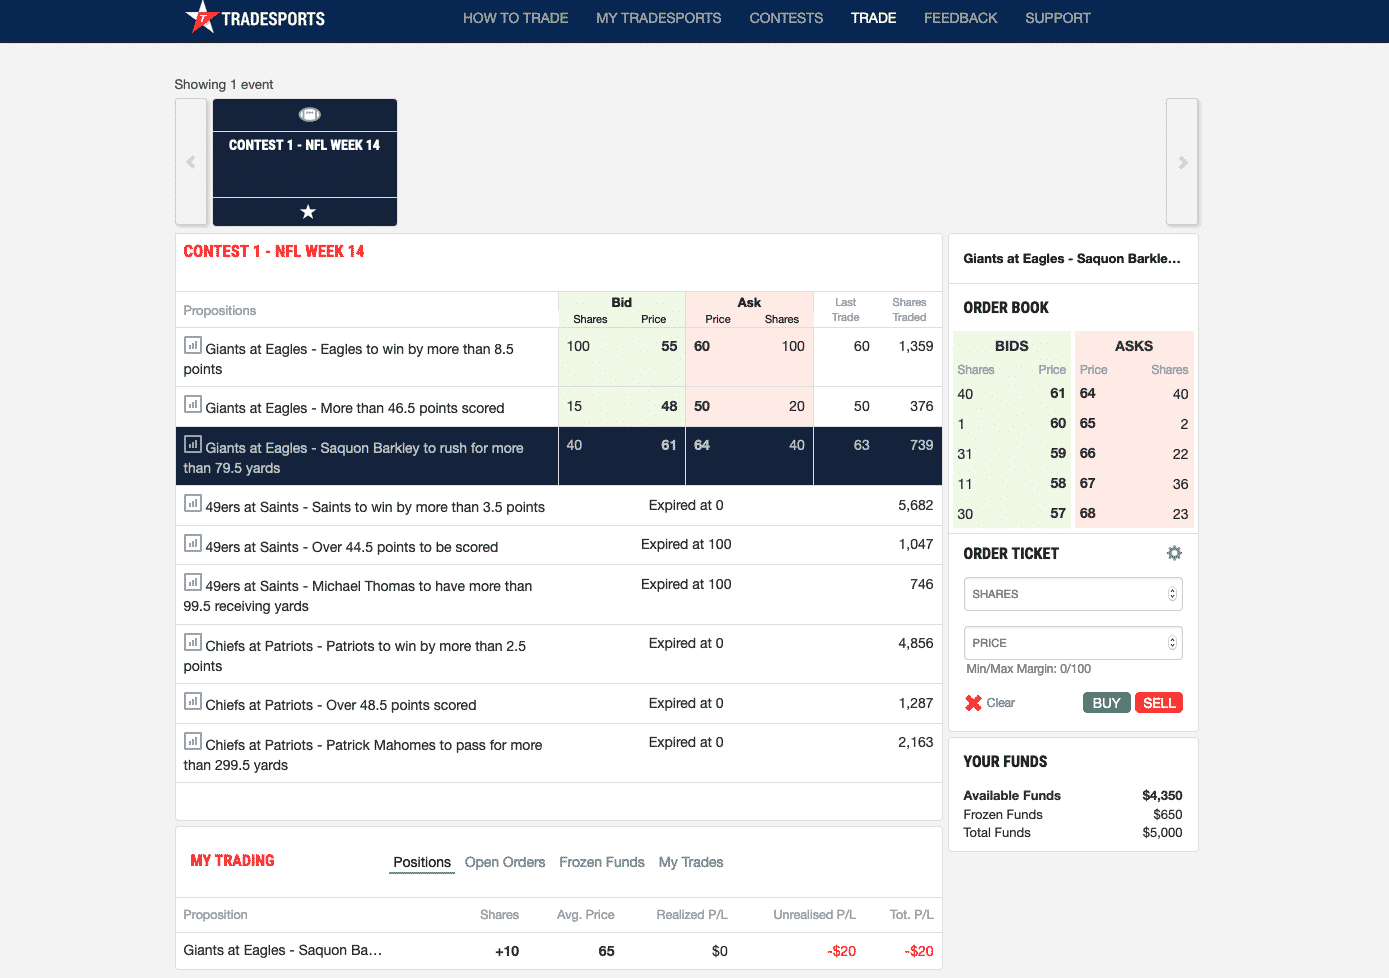Adjust the PRICE field stepper arrows

[x=1172, y=643]
